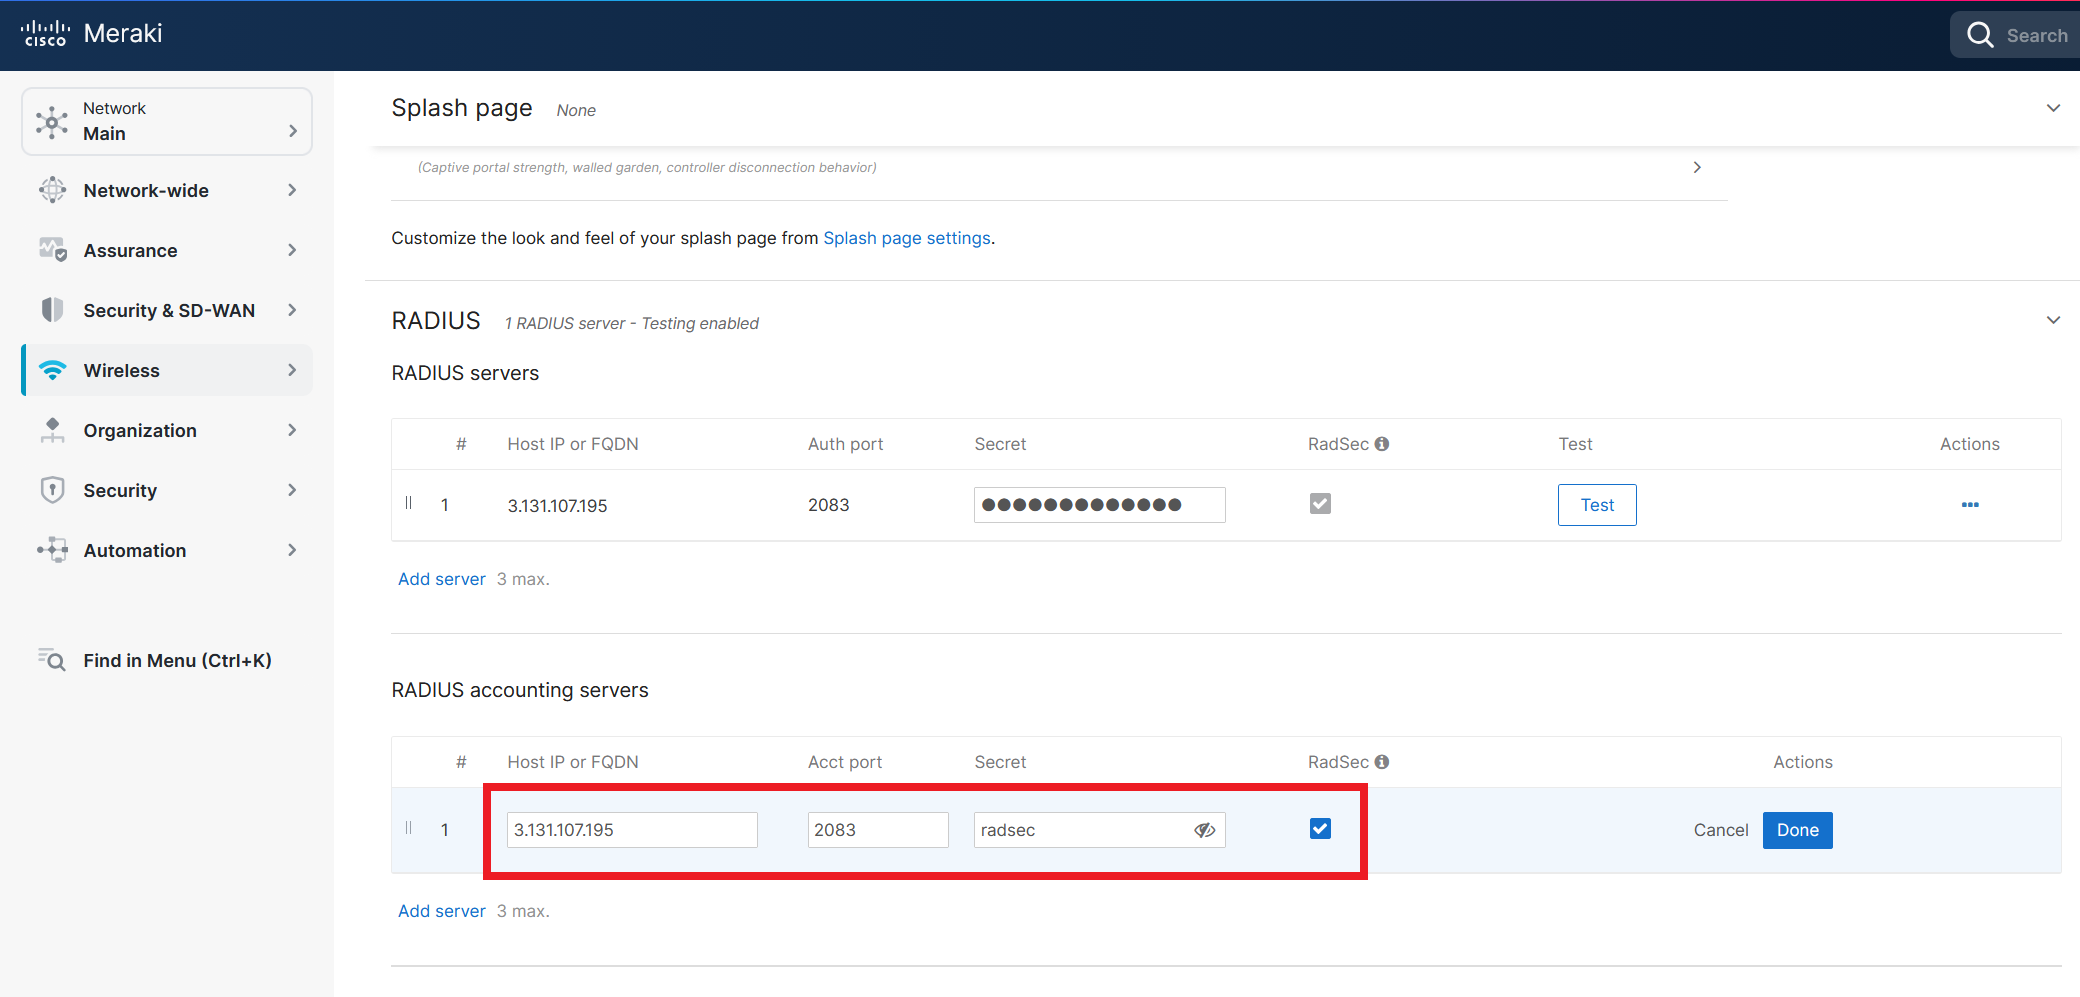
Task: Expand Wireless menu arrow
Action: (x=292, y=370)
